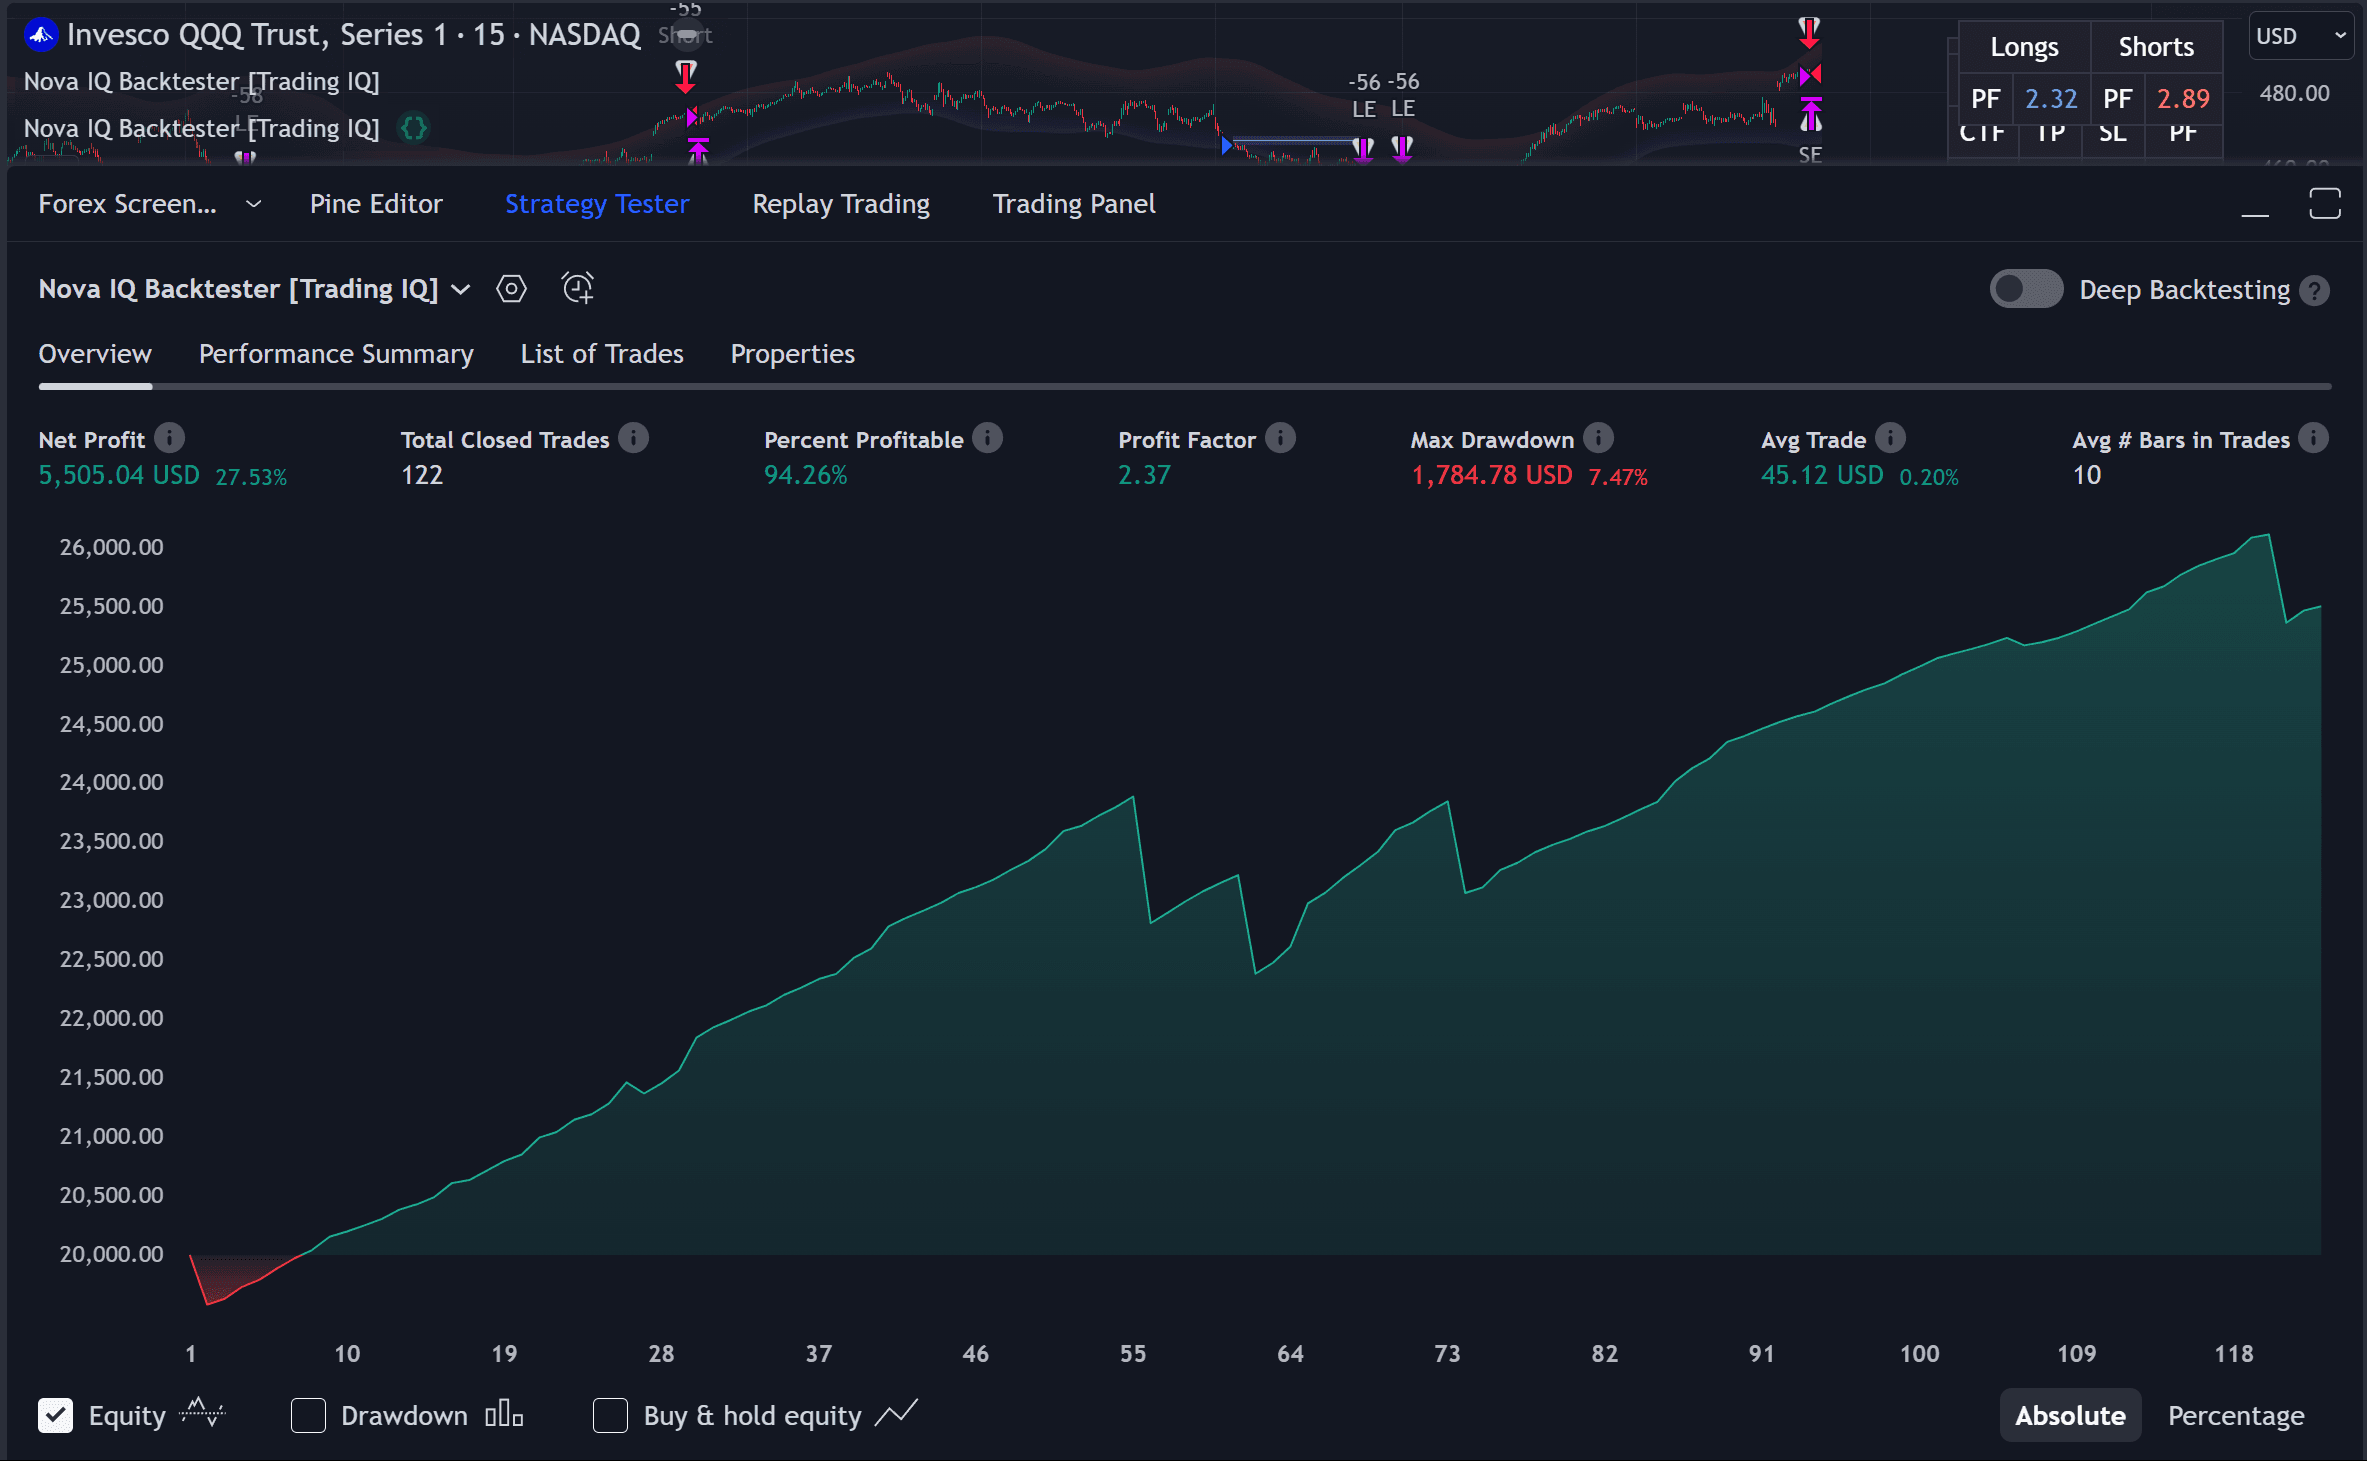Click the Equity line chart icon
This screenshot has height=1461, width=2367.
pos(202,1413)
